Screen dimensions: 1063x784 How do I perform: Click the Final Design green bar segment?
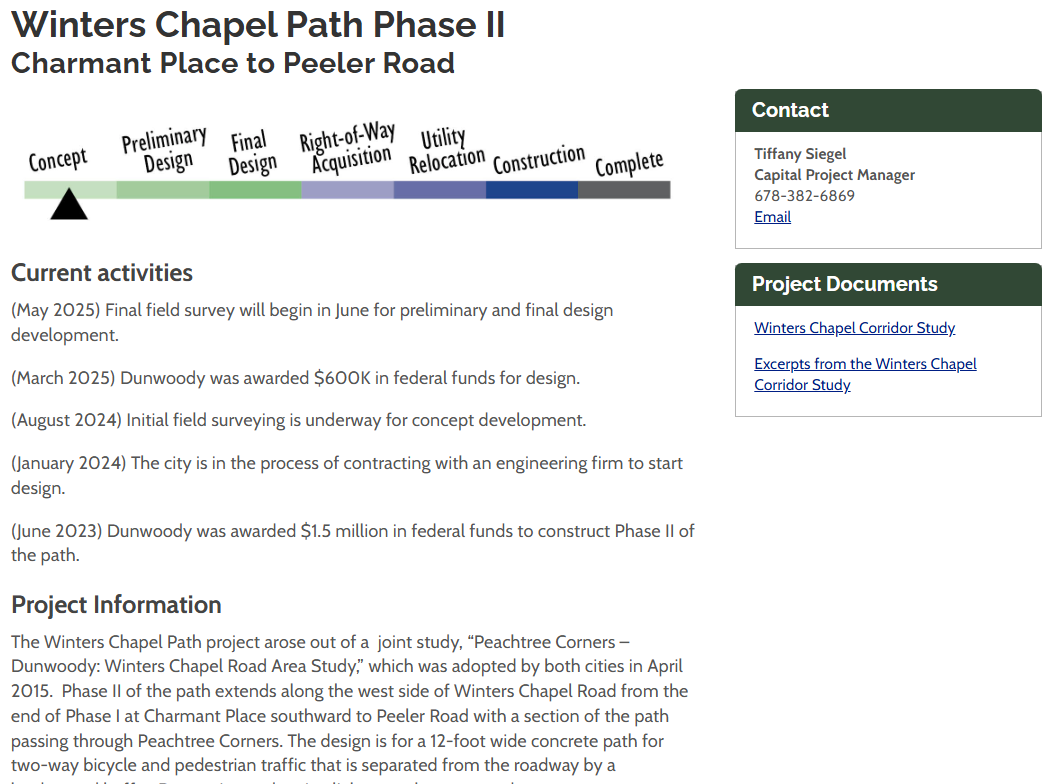(x=256, y=190)
